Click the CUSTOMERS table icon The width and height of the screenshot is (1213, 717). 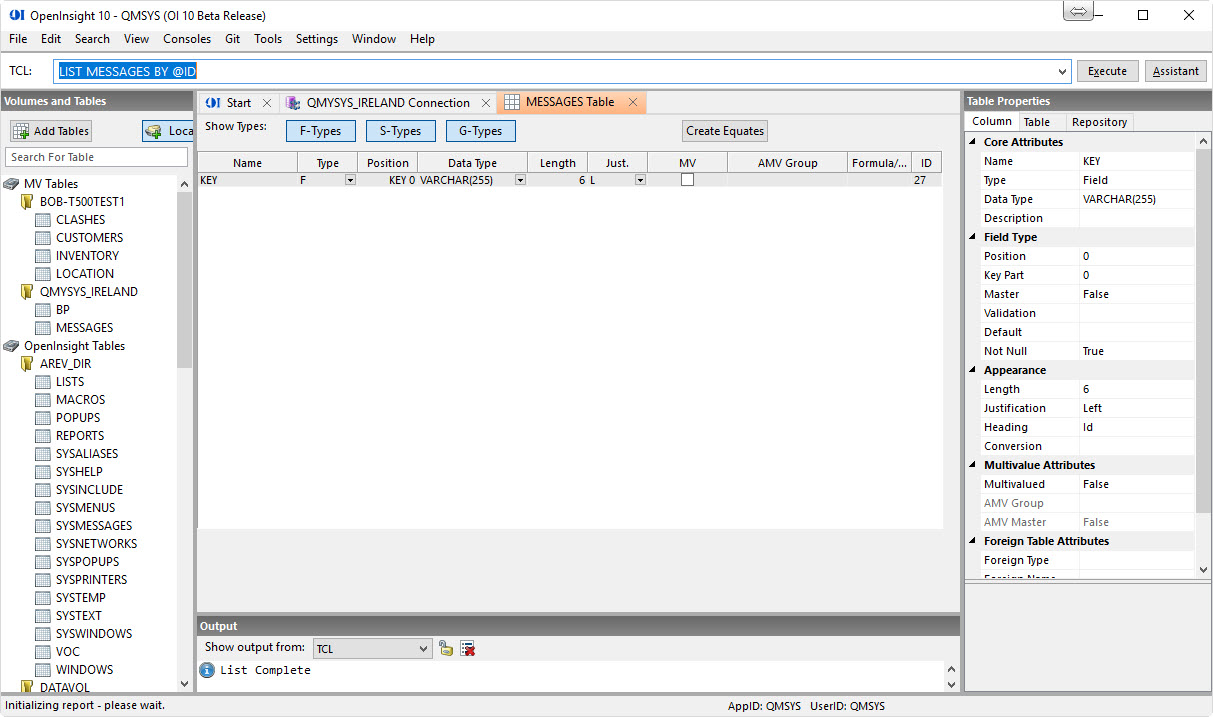(43, 238)
